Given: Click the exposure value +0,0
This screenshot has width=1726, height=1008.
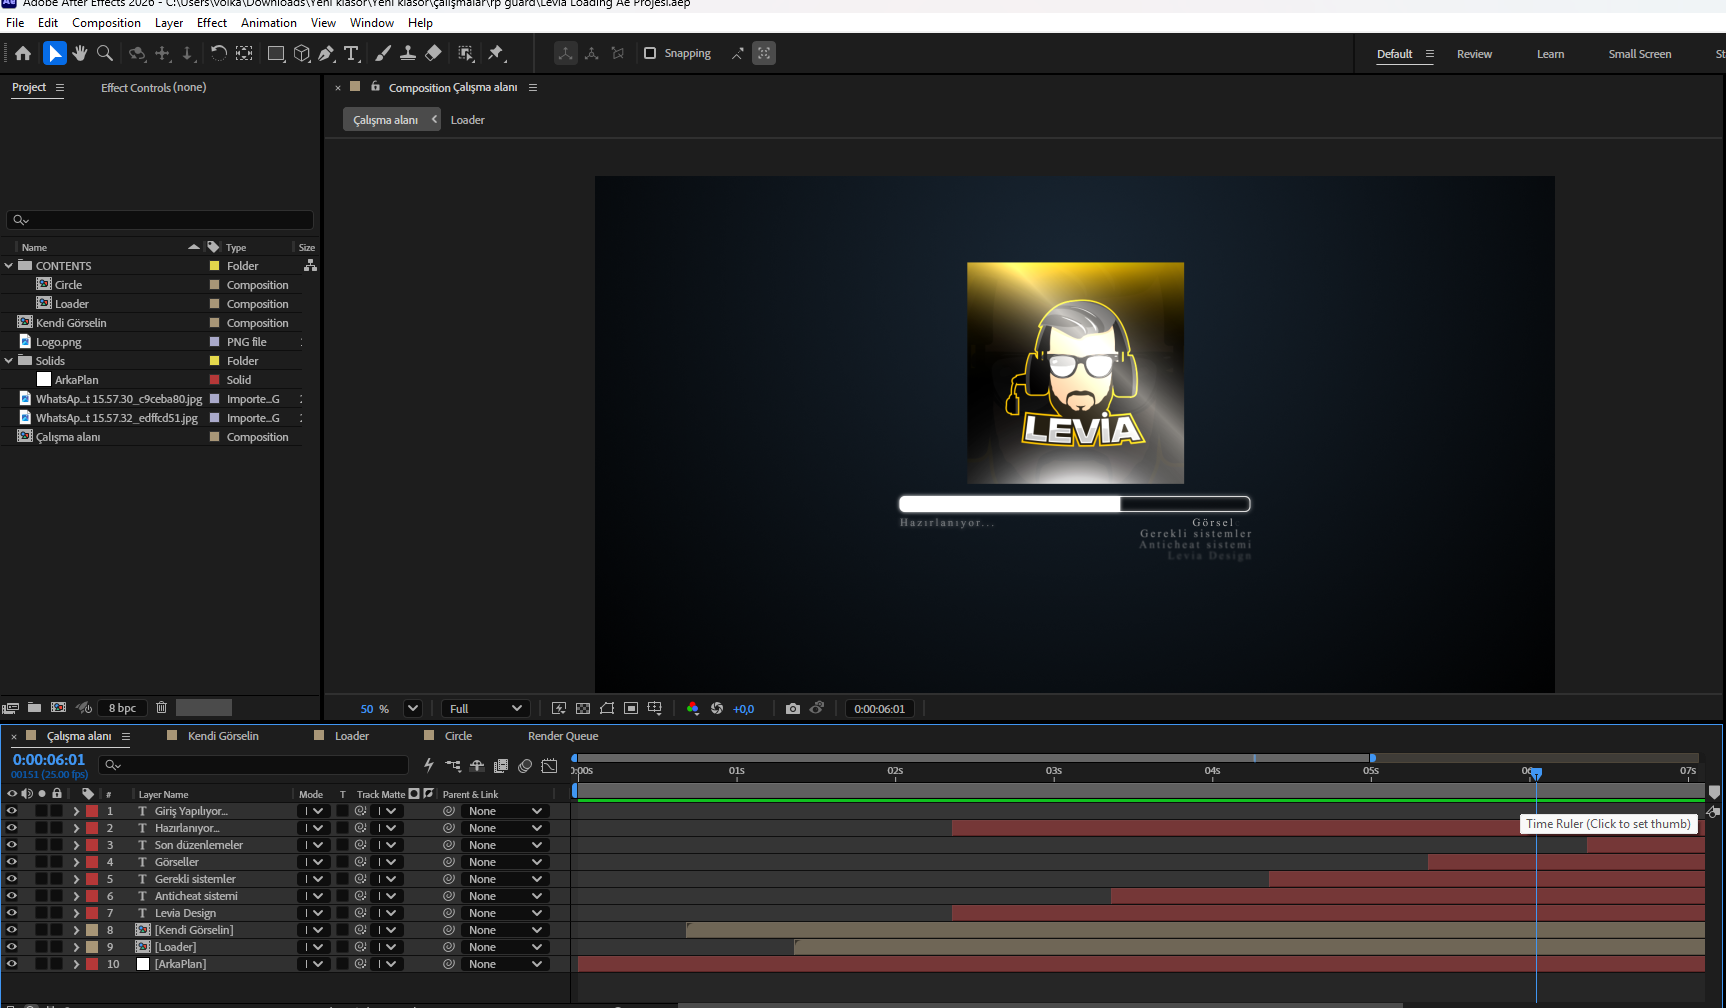Looking at the screenshot, I should pyautogui.click(x=743, y=709).
